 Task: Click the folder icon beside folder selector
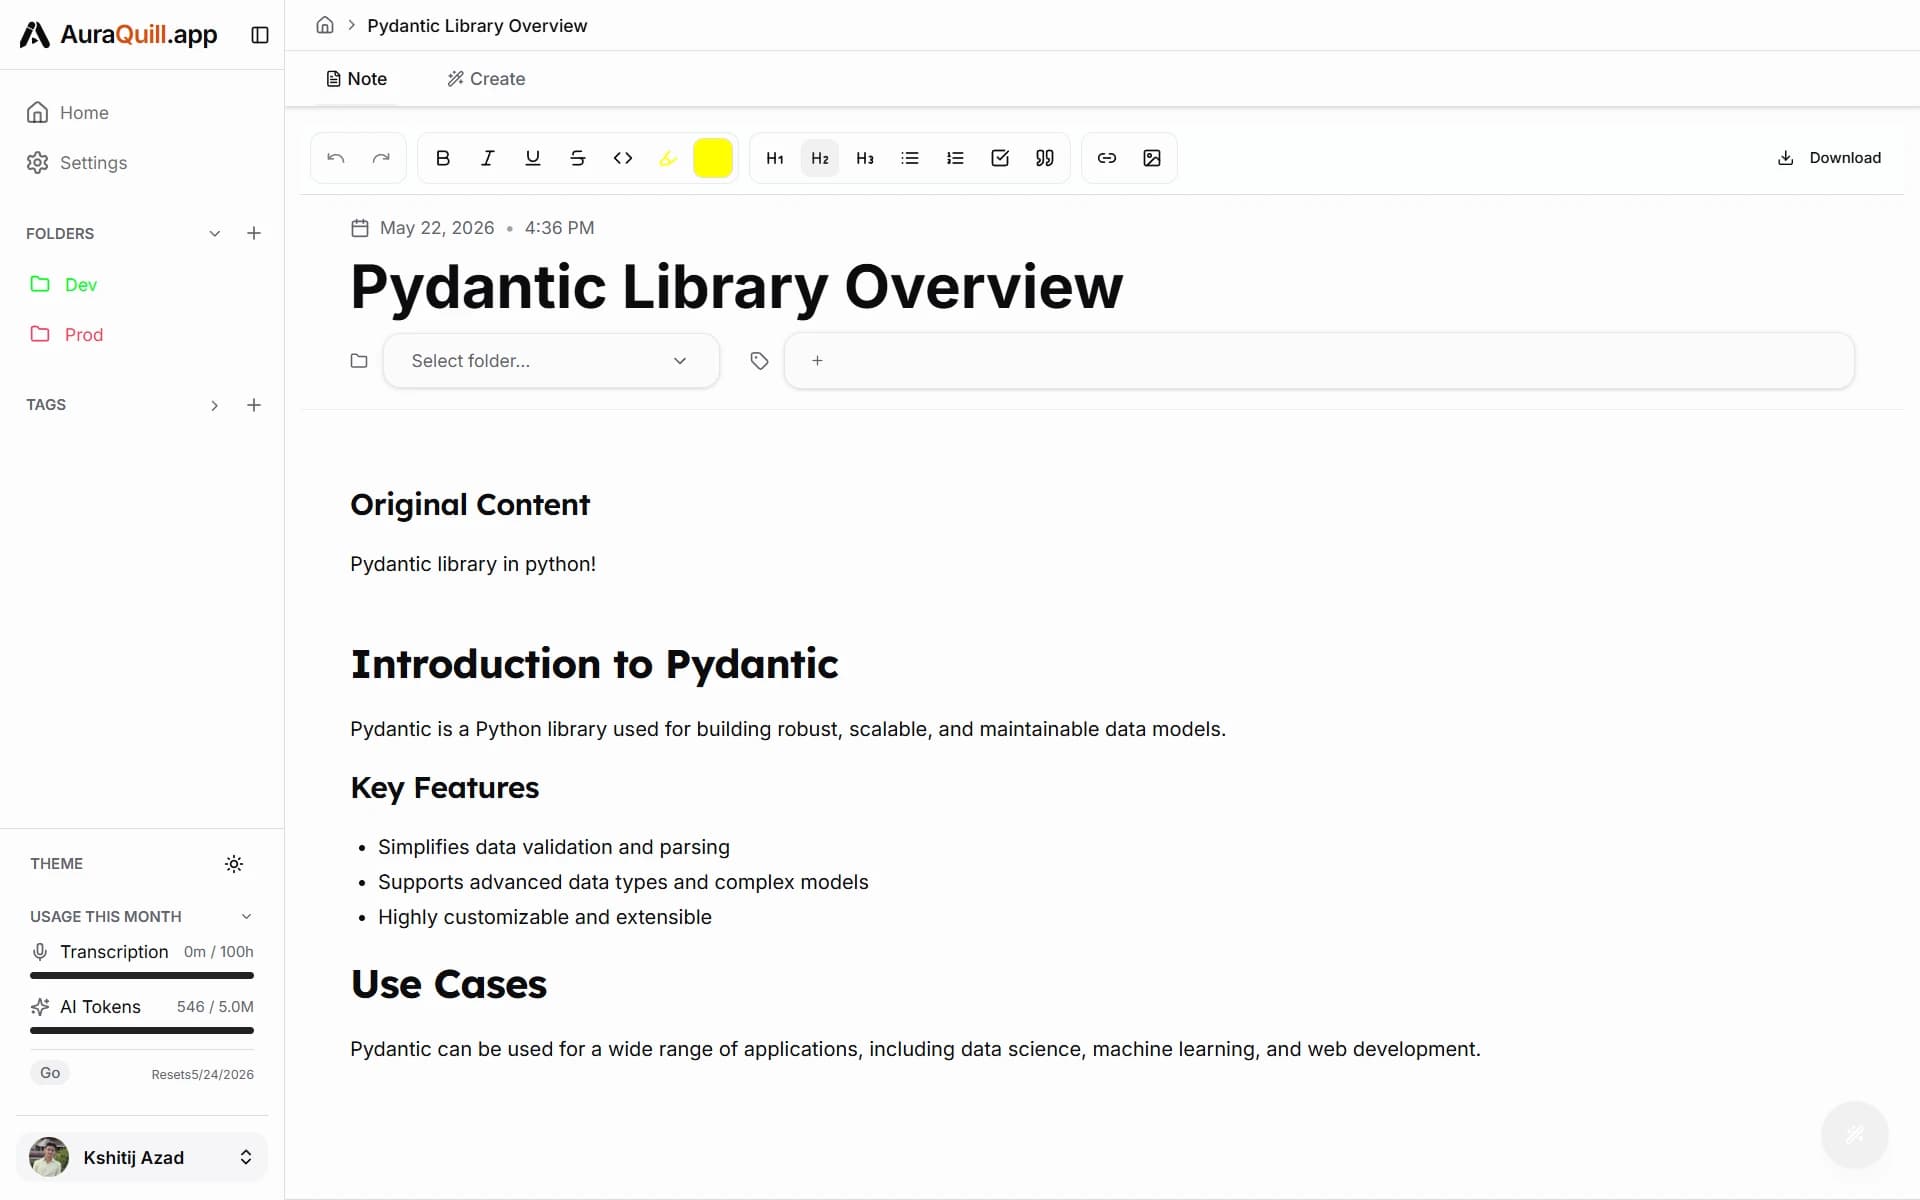coord(359,361)
